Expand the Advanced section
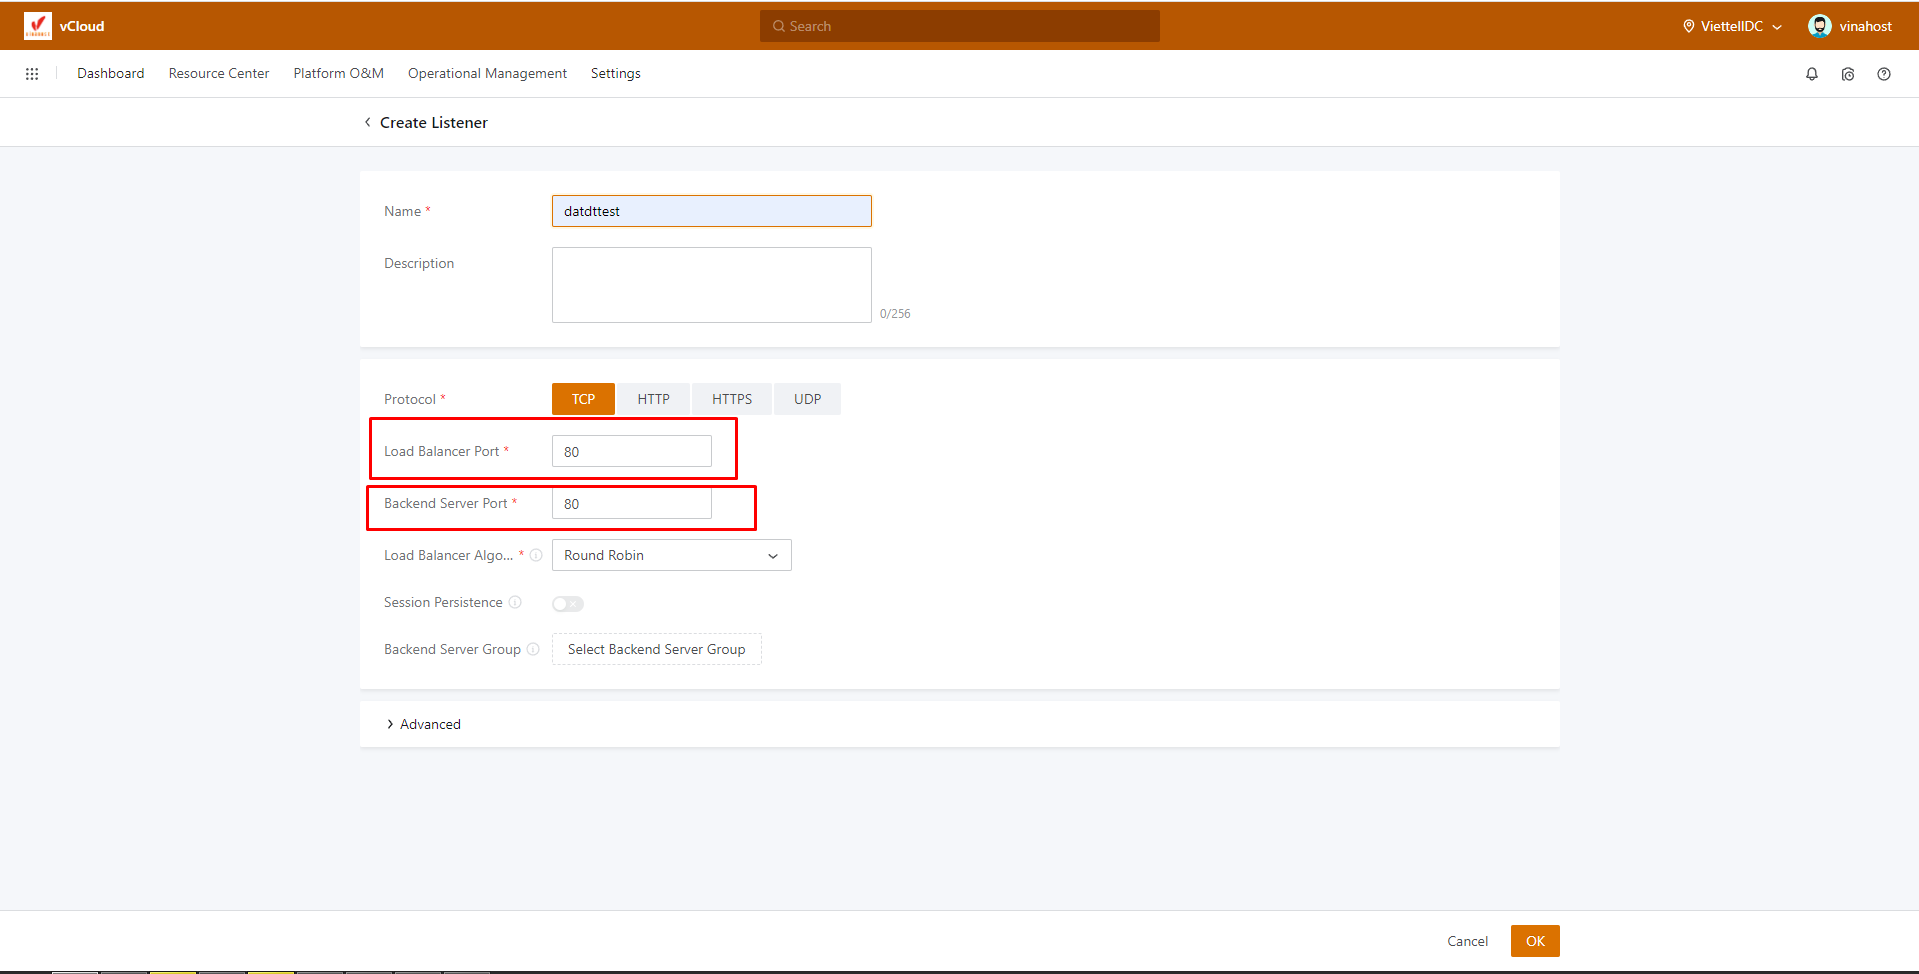 [424, 724]
